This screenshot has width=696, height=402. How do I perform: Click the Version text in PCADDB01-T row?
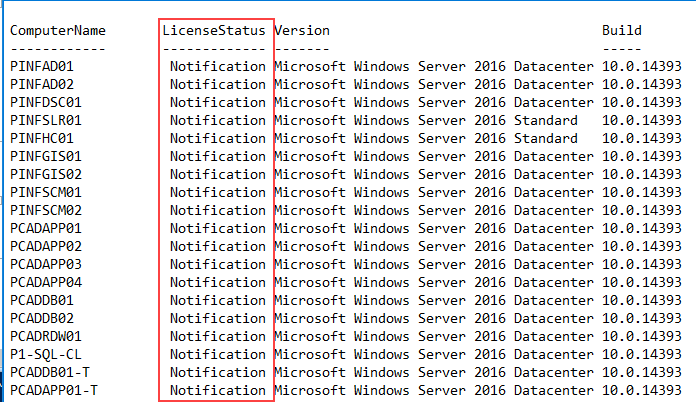click(434, 372)
